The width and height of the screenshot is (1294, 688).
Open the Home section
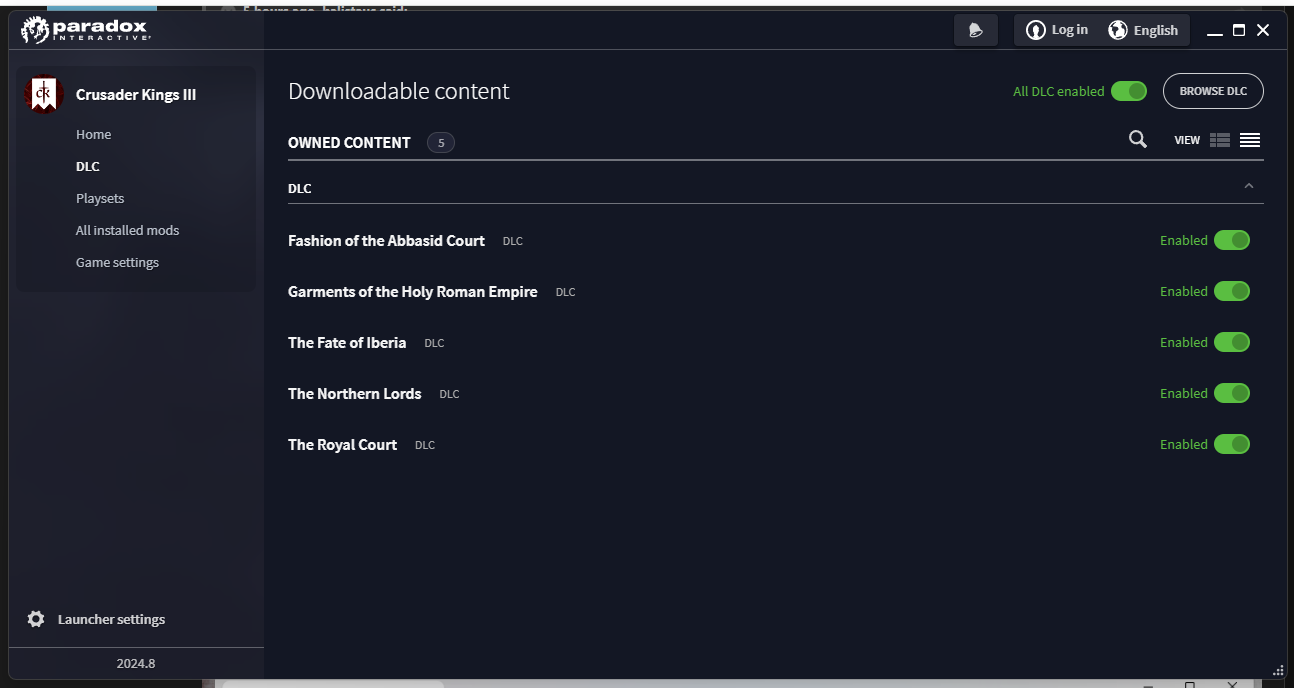(x=93, y=134)
